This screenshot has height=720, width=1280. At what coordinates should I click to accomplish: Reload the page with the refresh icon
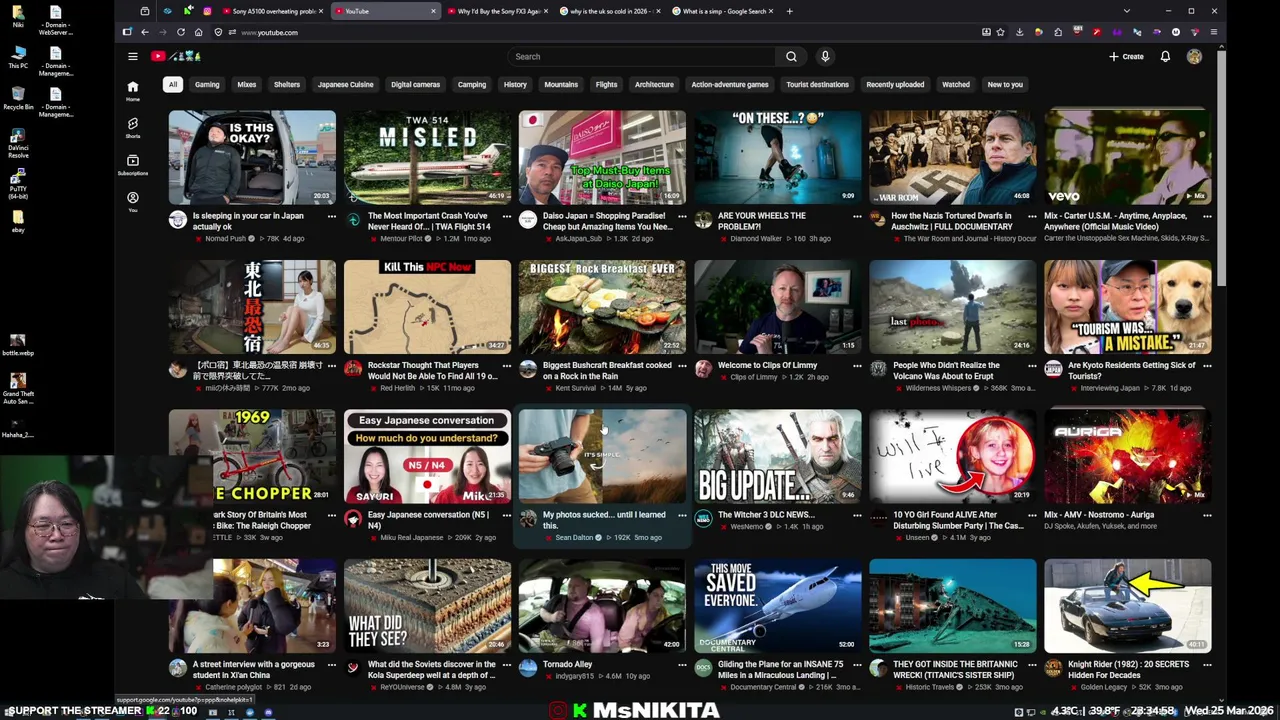pyautogui.click(x=180, y=32)
